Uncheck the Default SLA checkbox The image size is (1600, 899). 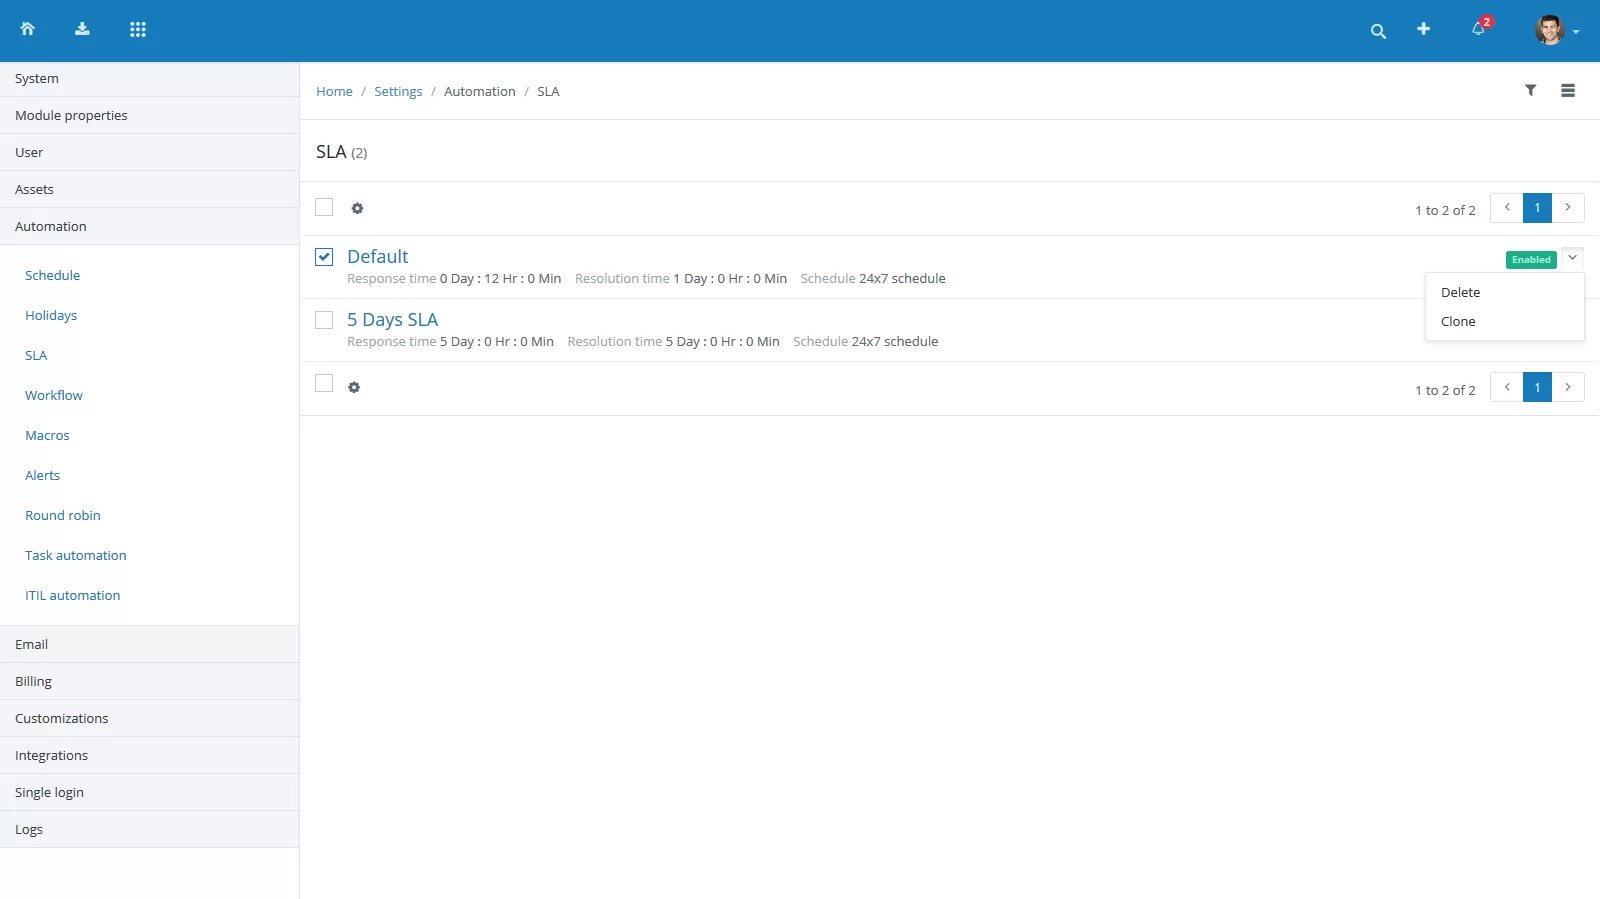click(x=324, y=257)
